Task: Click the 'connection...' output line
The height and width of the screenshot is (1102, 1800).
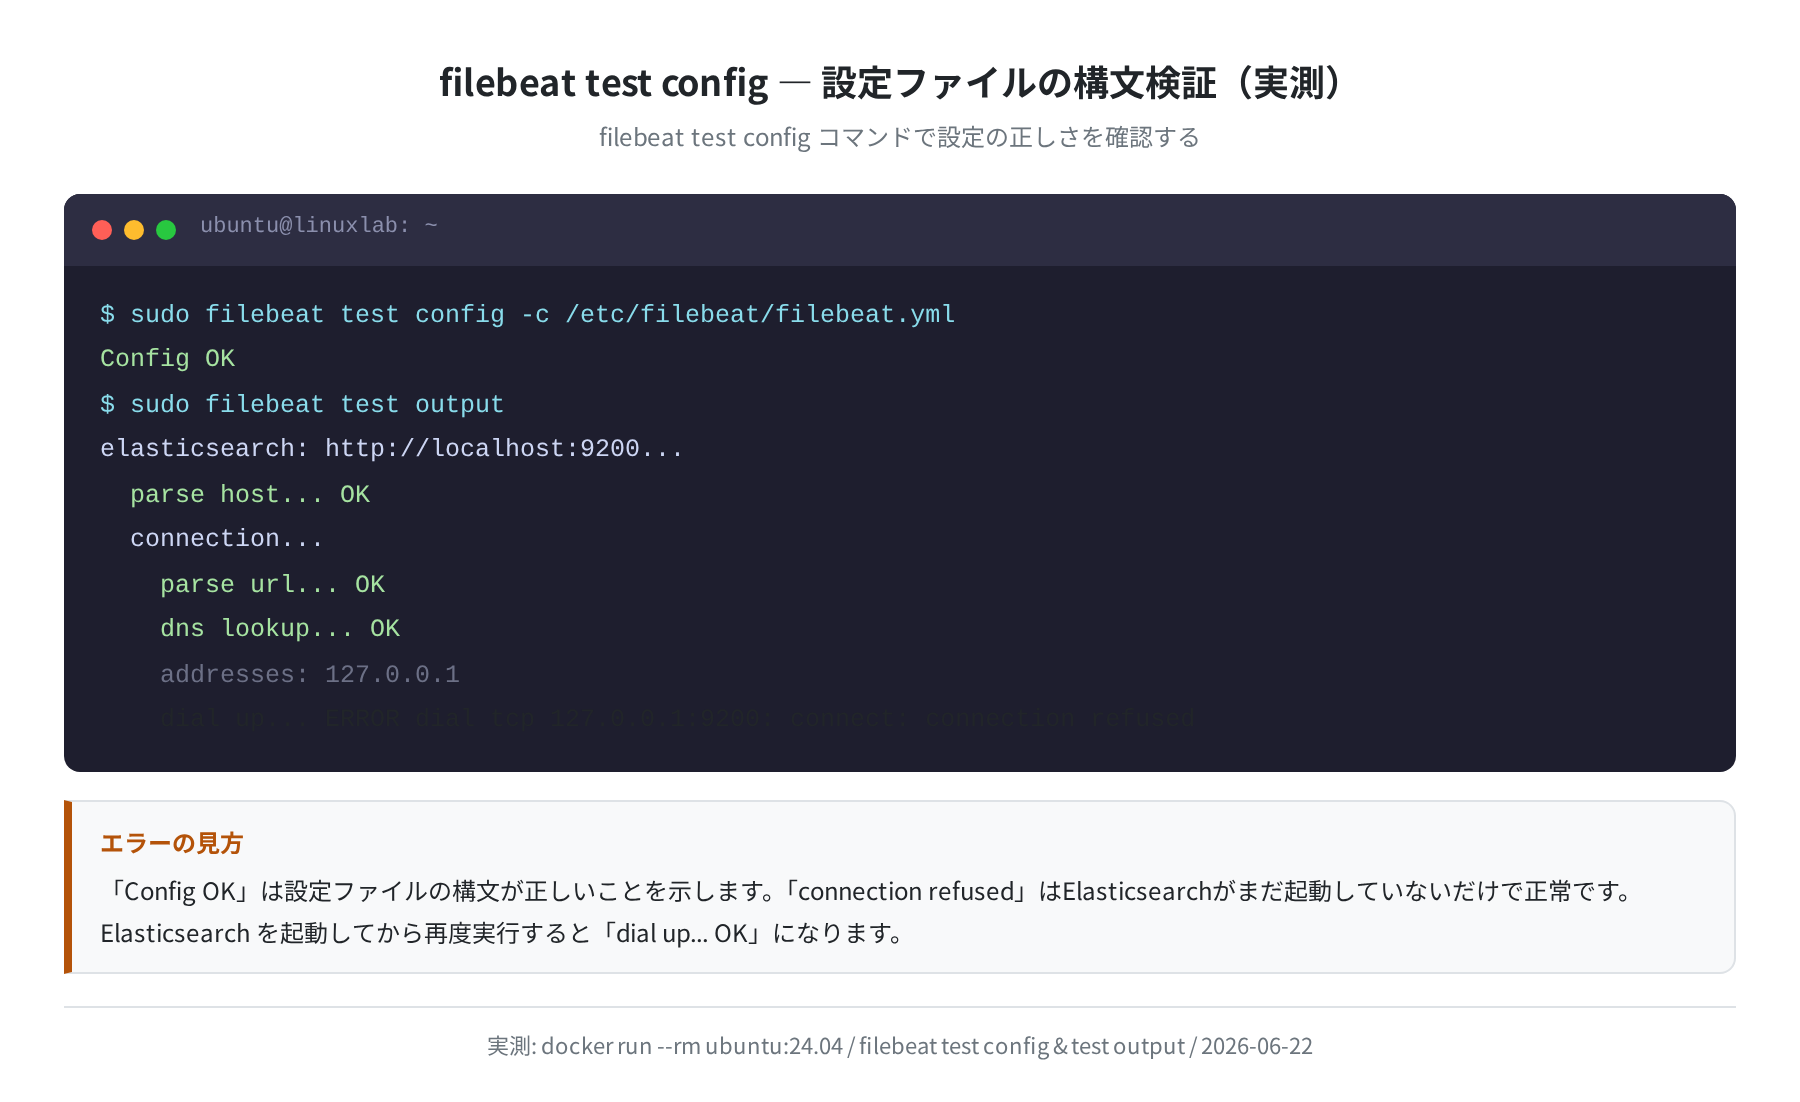Action: coord(227,538)
